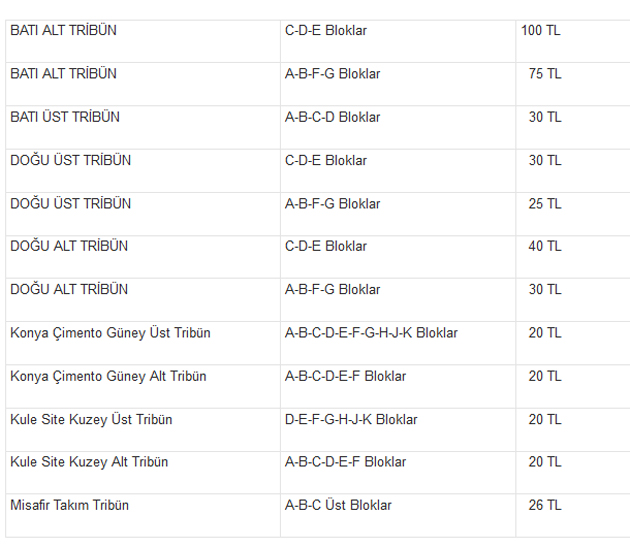Viewport: 630px width, 547px height.
Task: Click the BATI ÜST TRİBÜN cell
Action: click(x=65, y=117)
